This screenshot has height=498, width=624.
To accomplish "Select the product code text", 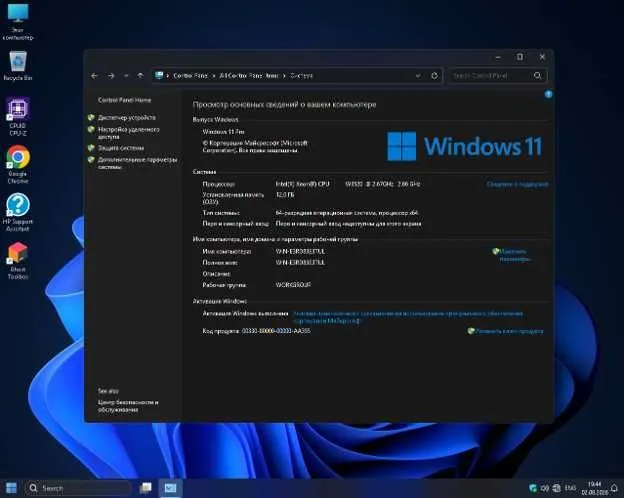I will click(256, 331).
